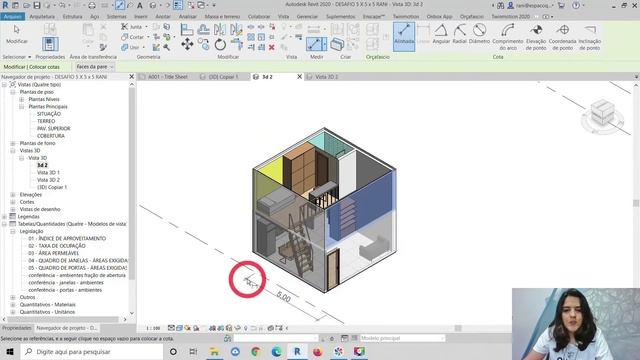Image resolution: width=640 pixels, height=360 pixels.
Task: Select Vista 3D 1 in browser
Action: tap(48, 173)
